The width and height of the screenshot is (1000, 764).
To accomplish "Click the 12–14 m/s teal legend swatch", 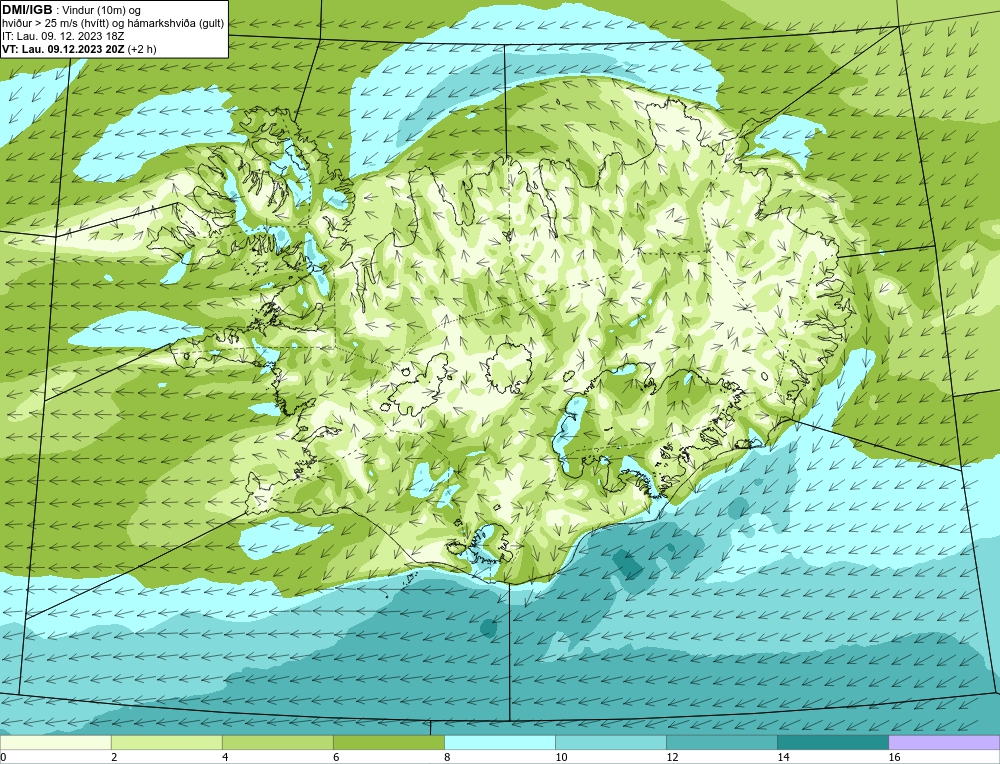I will point(721,742).
